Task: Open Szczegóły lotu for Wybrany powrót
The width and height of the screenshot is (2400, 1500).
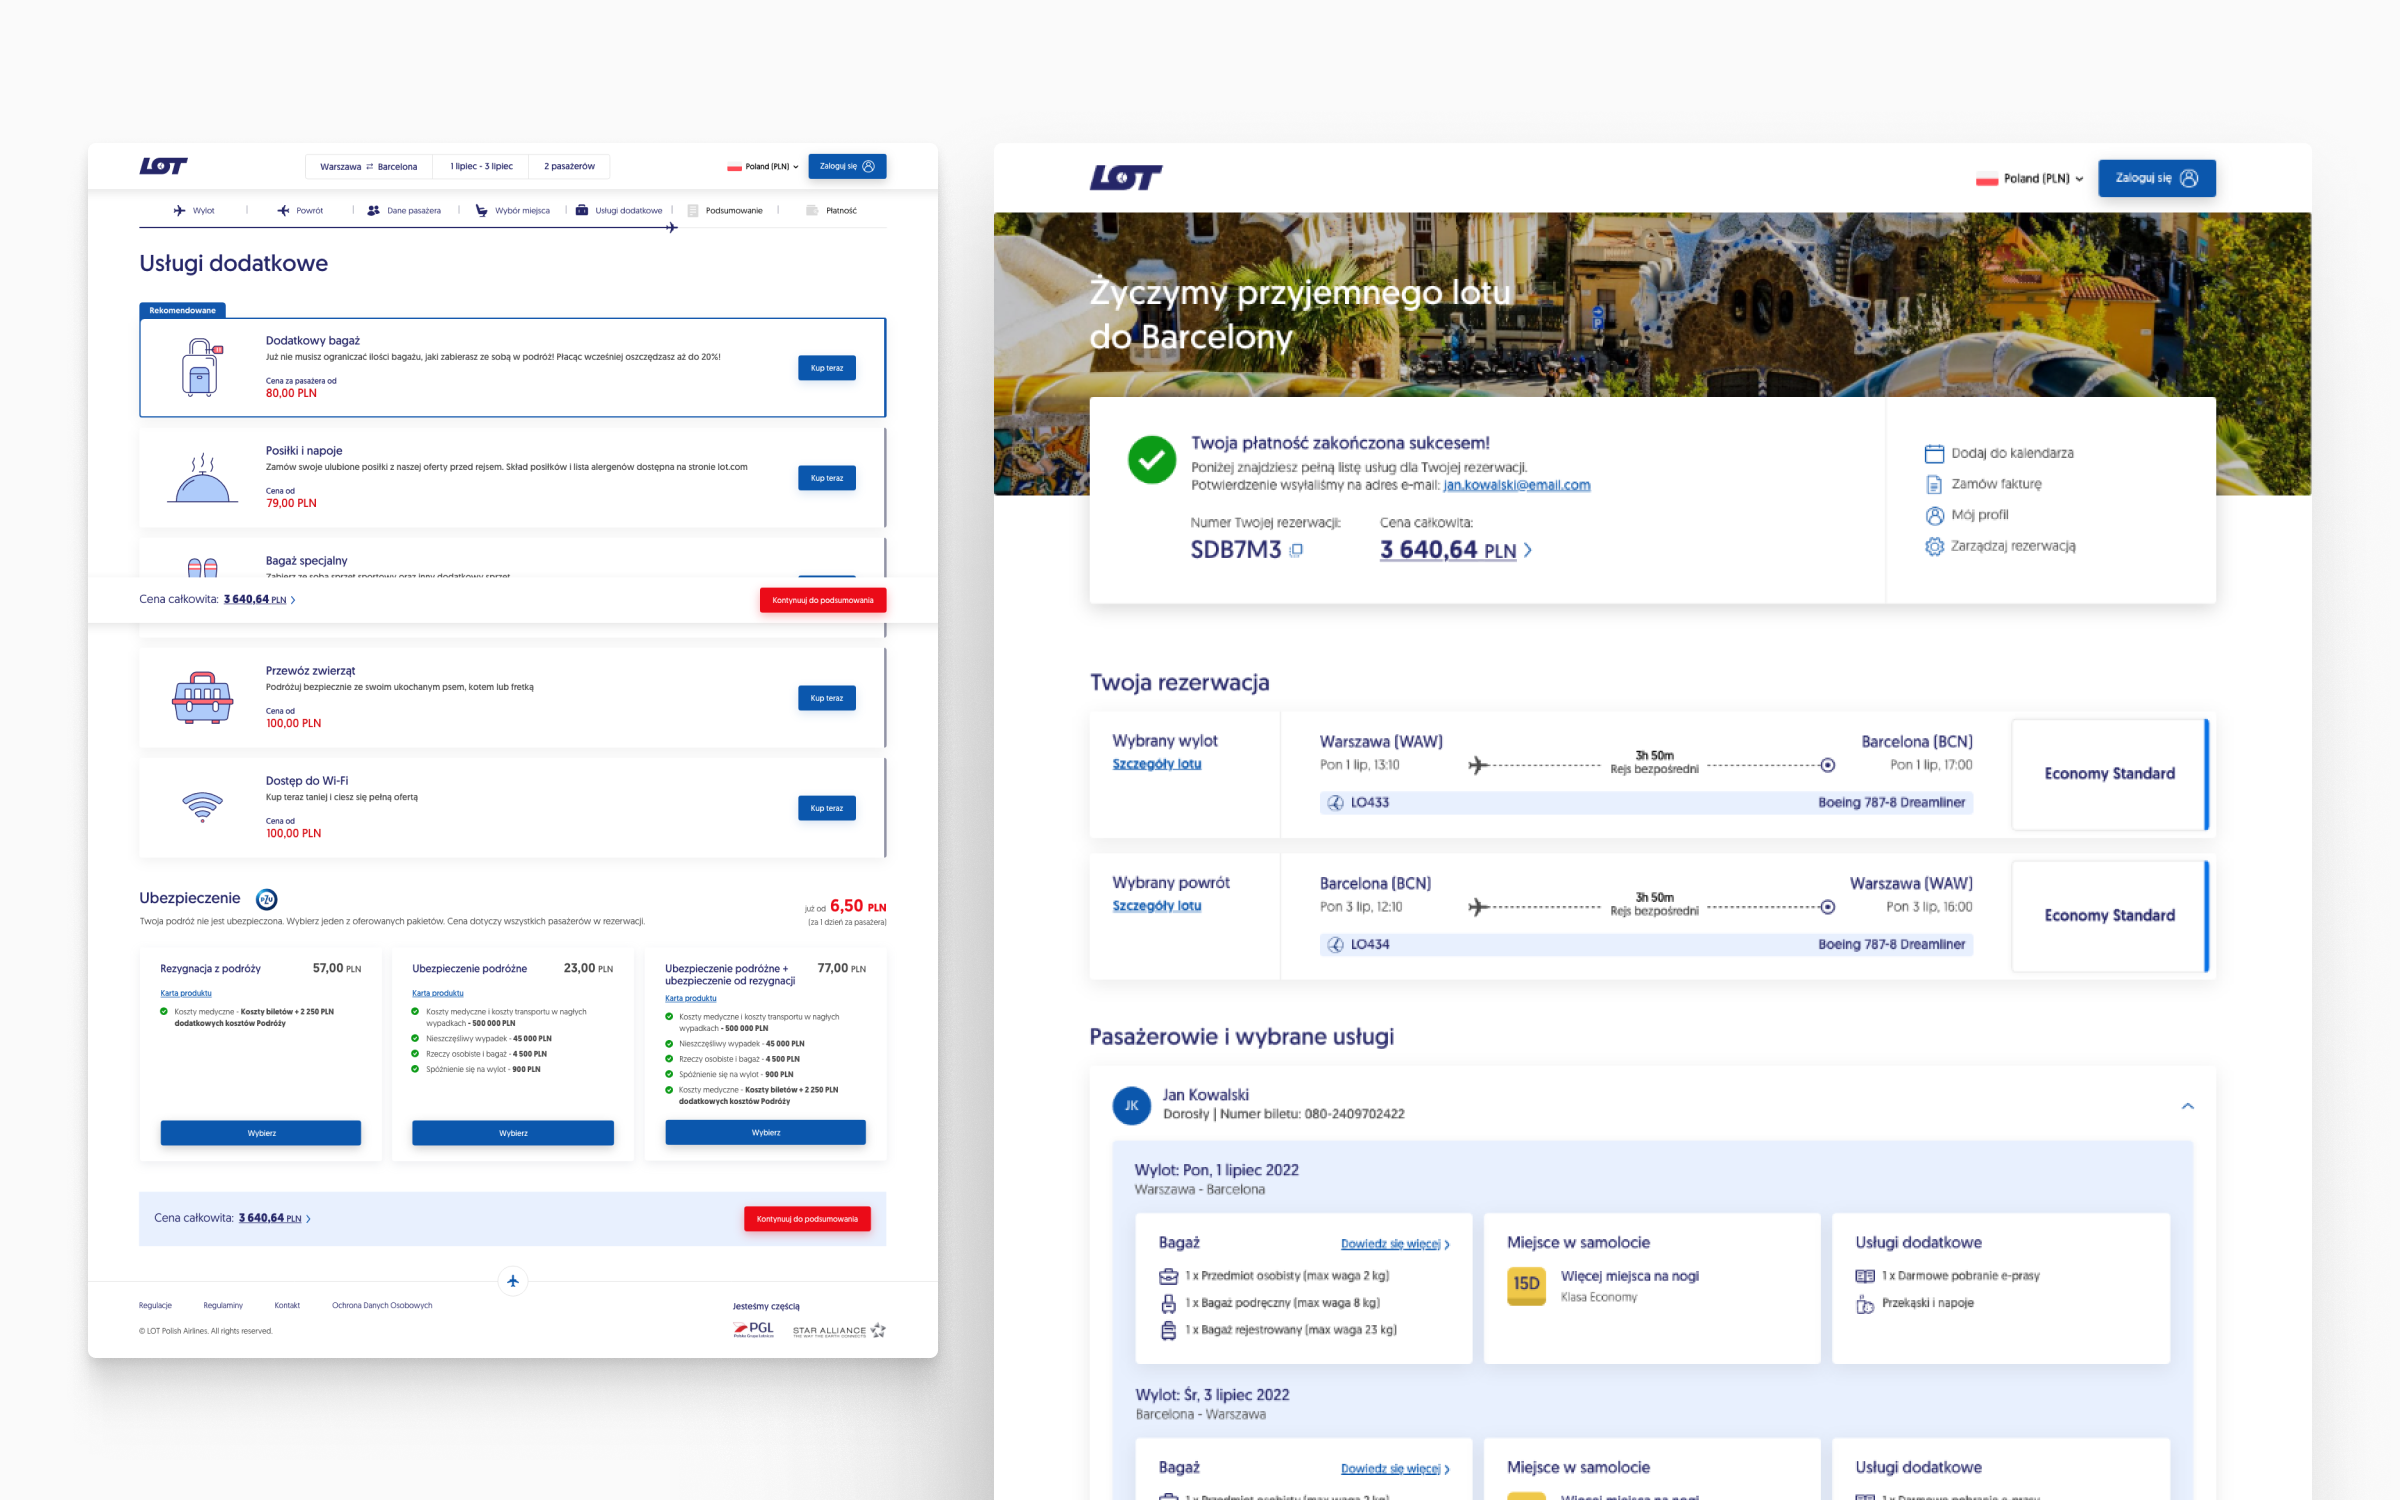Action: click(1157, 906)
